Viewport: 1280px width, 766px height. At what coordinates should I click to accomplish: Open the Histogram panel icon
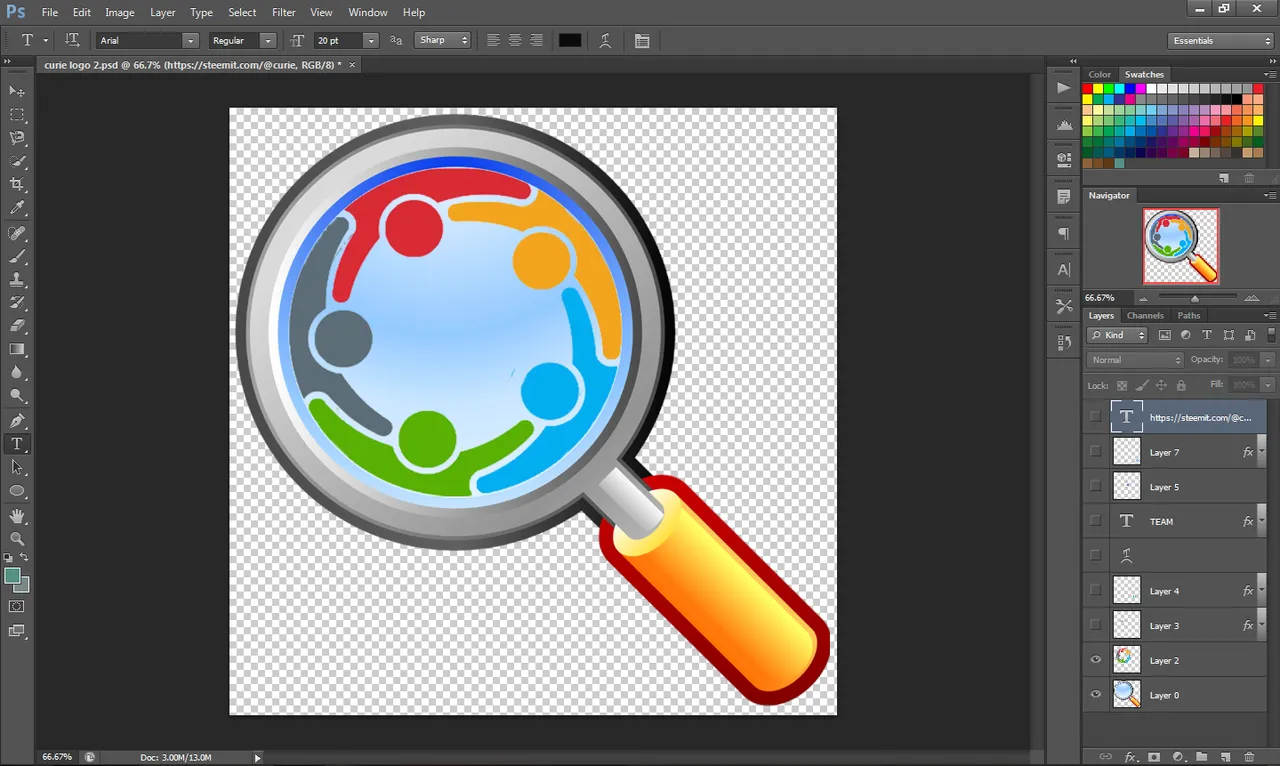pyautogui.click(x=1063, y=125)
